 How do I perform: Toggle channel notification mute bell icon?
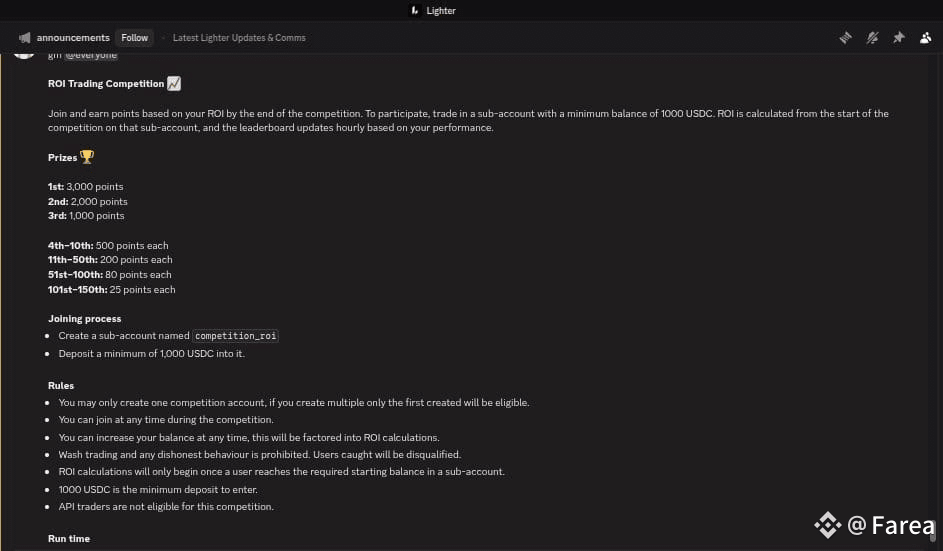(872, 38)
